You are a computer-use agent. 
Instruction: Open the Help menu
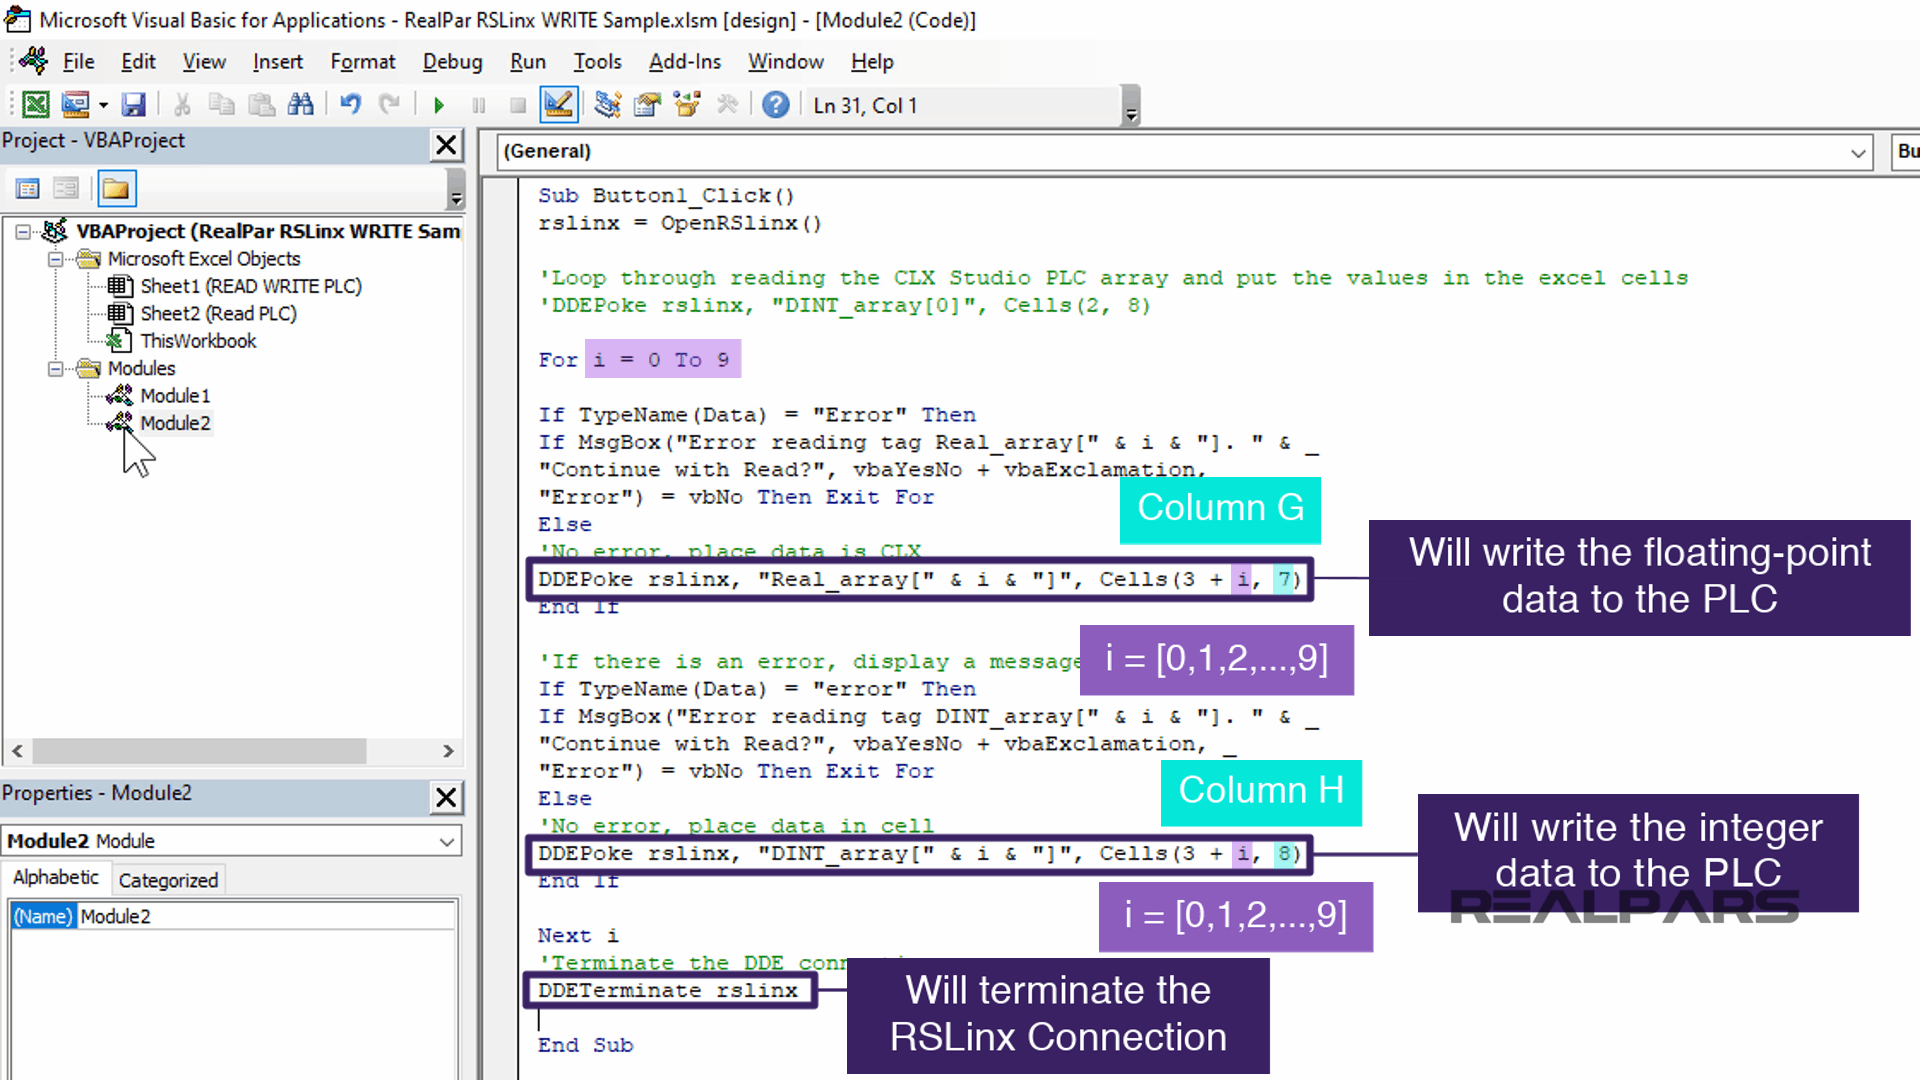[872, 62]
